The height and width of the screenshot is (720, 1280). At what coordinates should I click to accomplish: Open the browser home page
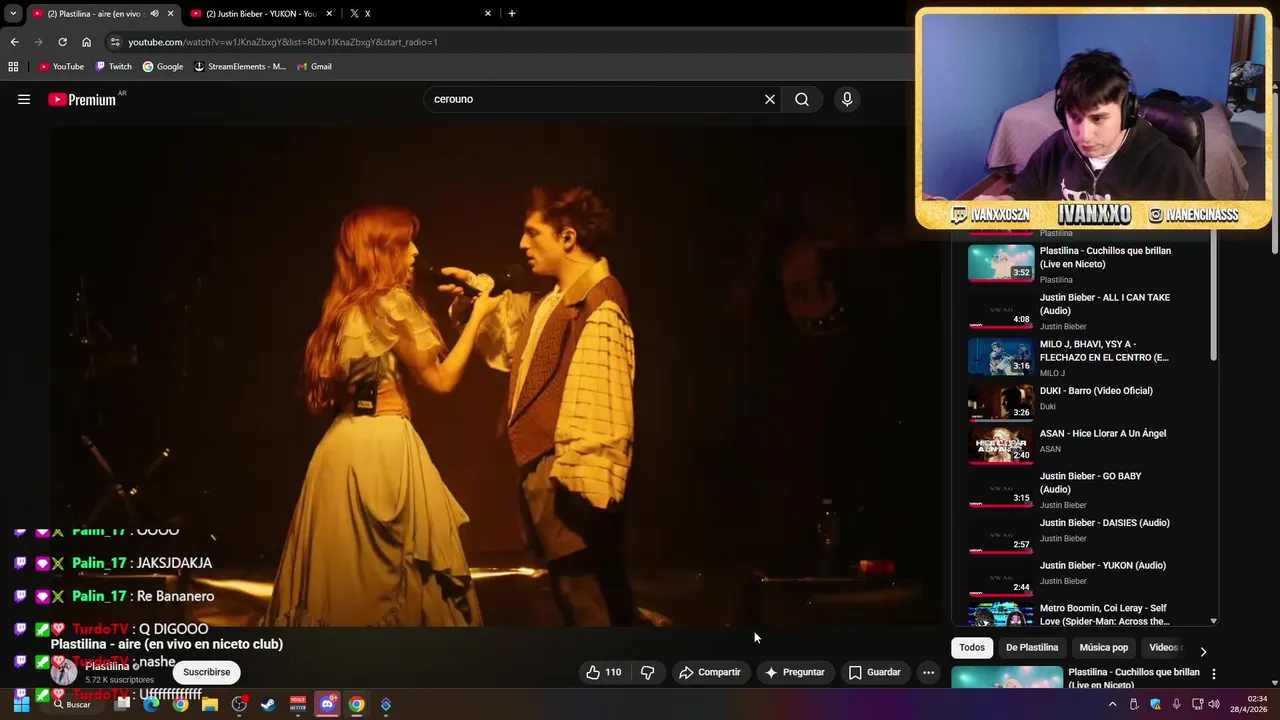point(86,42)
